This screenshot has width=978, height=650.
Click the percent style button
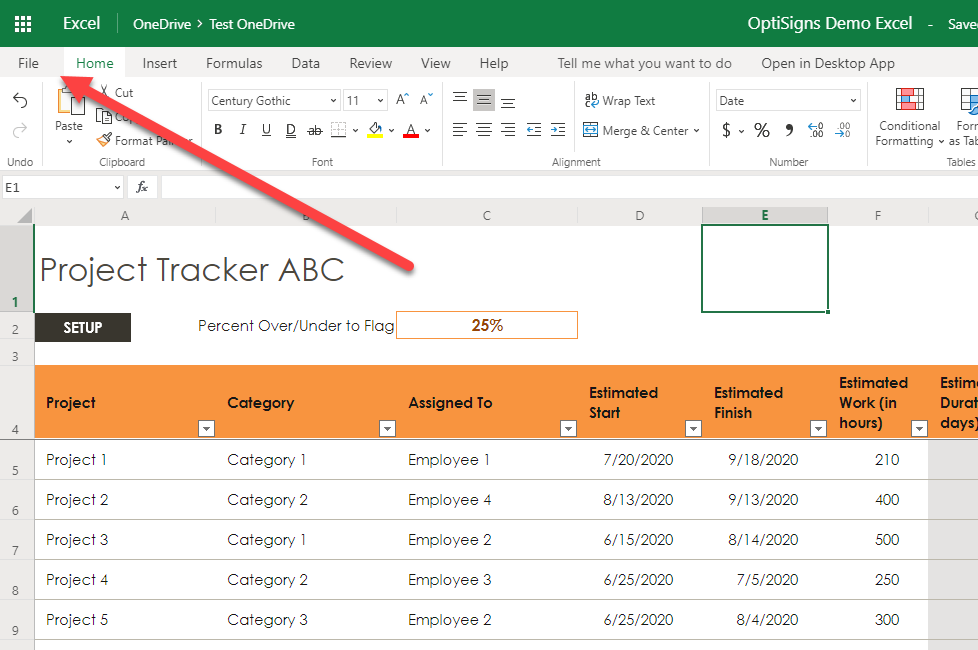click(762, 131)
